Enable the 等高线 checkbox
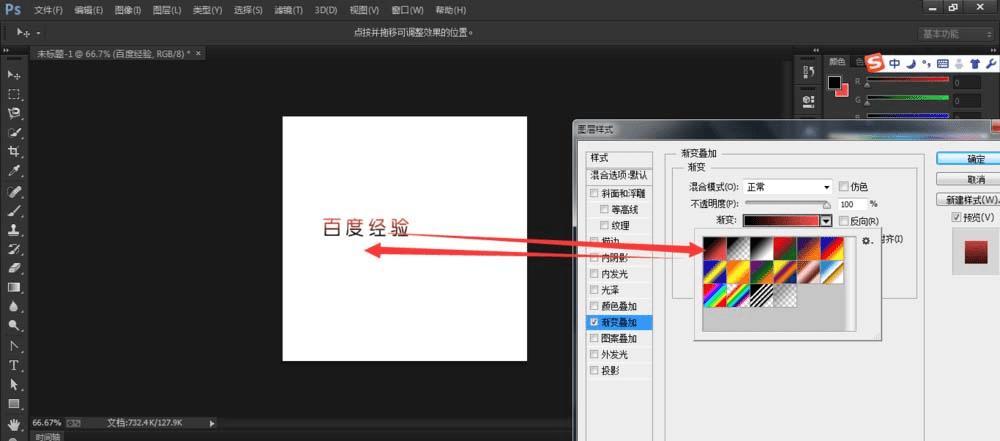 pos(605,209)
